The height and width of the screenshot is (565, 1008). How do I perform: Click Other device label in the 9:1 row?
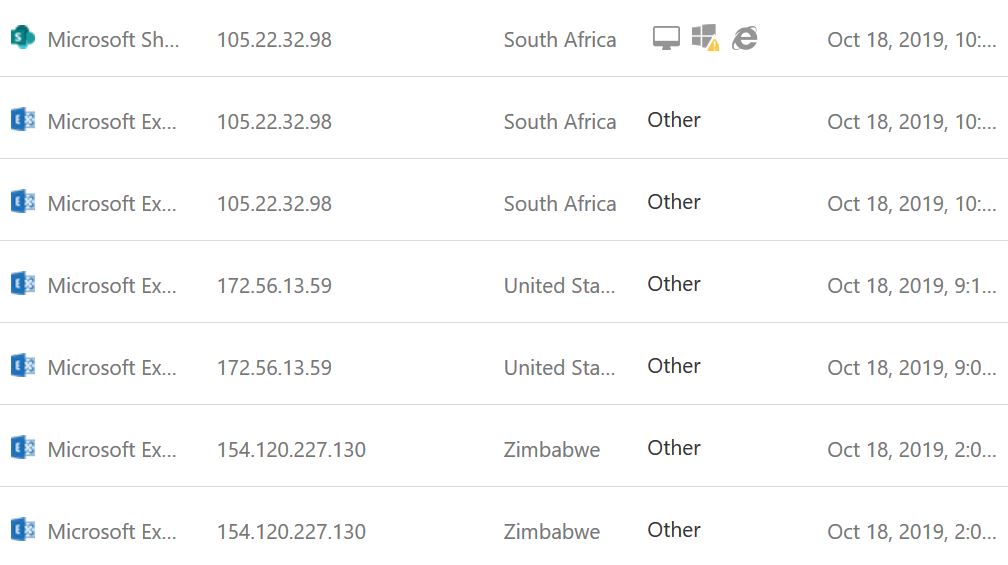(x=673, y=284)
